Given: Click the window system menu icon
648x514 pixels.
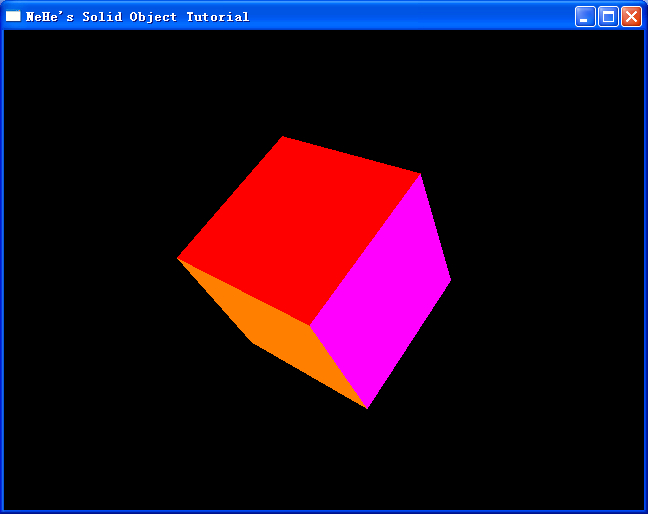Looking at the screenshot, I should click(13, 16).
